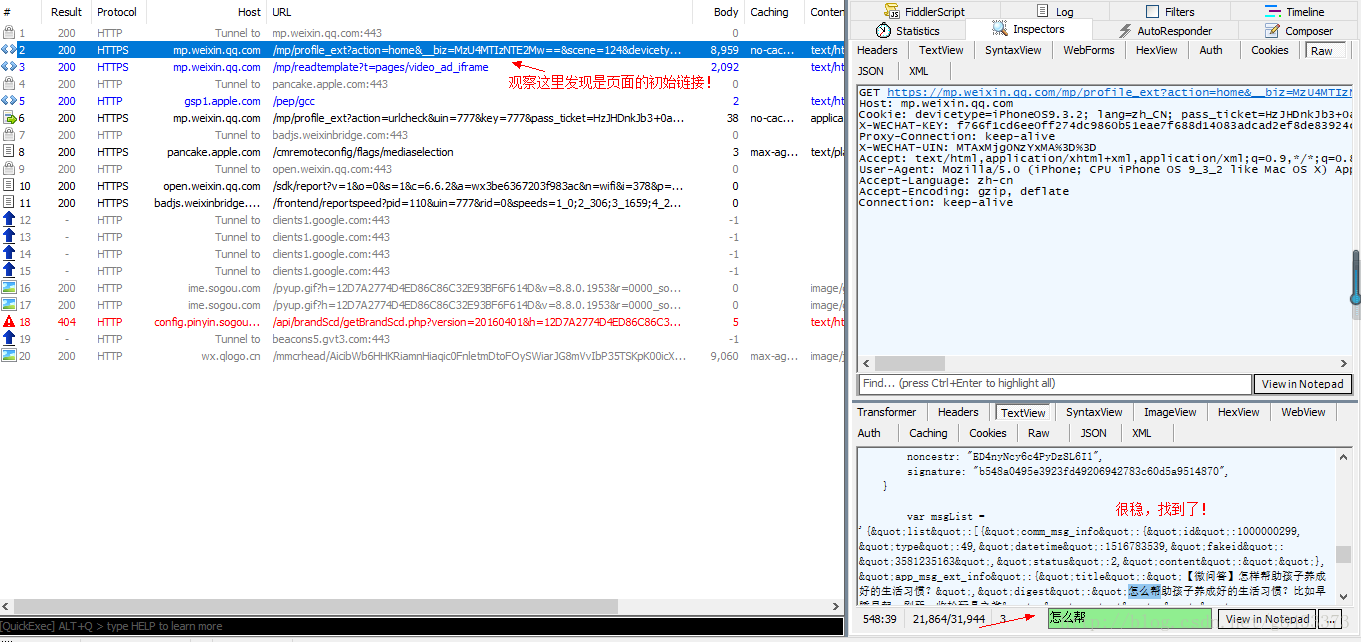
Task: Click the Log tab page icon
Action: 1043,12
